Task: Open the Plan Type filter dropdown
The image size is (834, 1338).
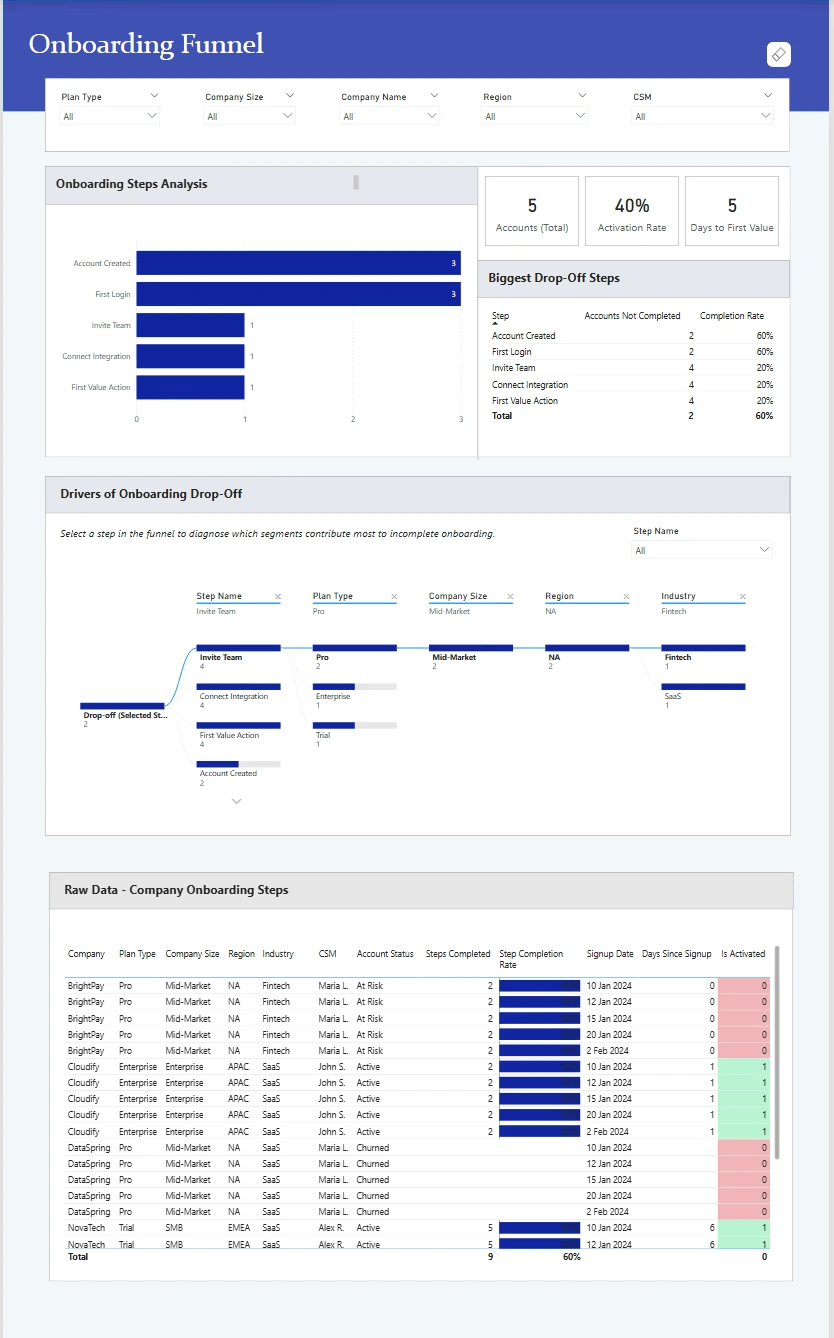Action: click(110, 116)
